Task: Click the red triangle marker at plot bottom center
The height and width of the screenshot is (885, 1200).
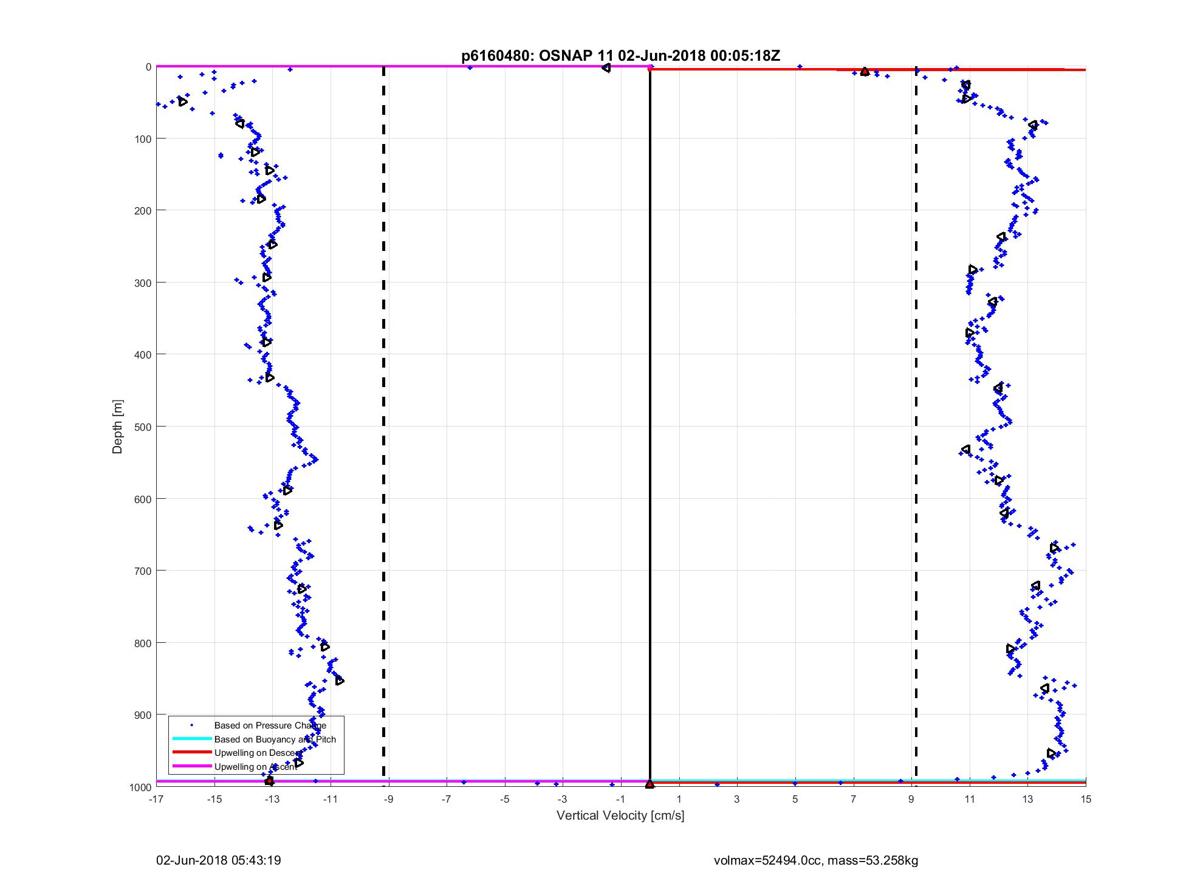Action: [650, 784]
